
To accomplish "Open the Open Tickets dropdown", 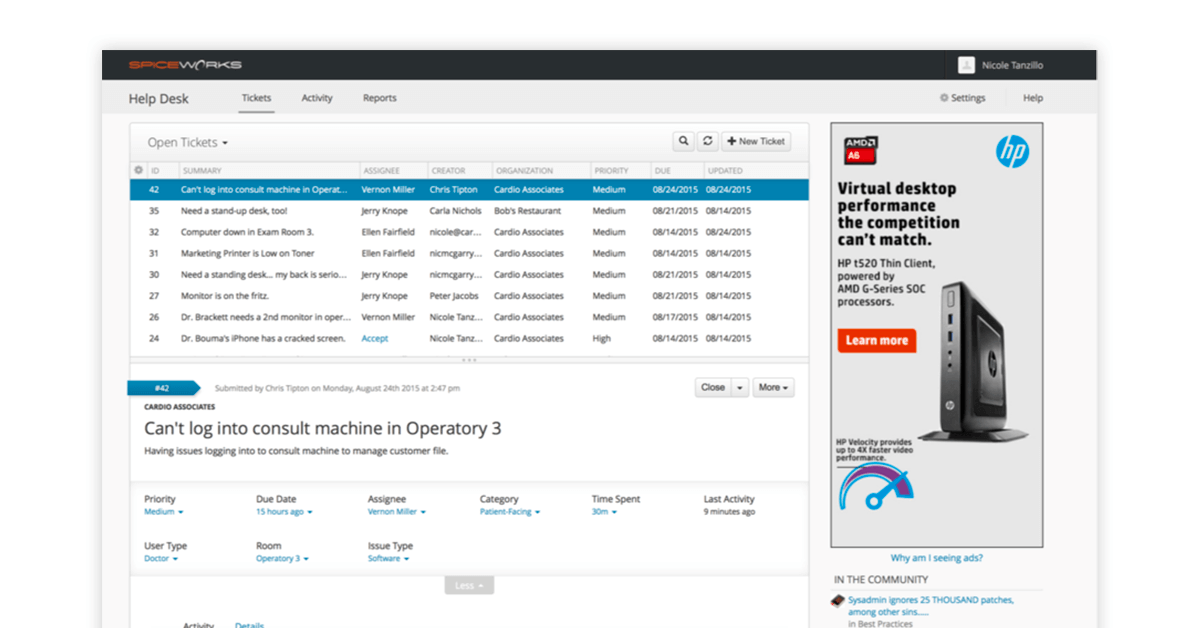I will tap(188, 143).
